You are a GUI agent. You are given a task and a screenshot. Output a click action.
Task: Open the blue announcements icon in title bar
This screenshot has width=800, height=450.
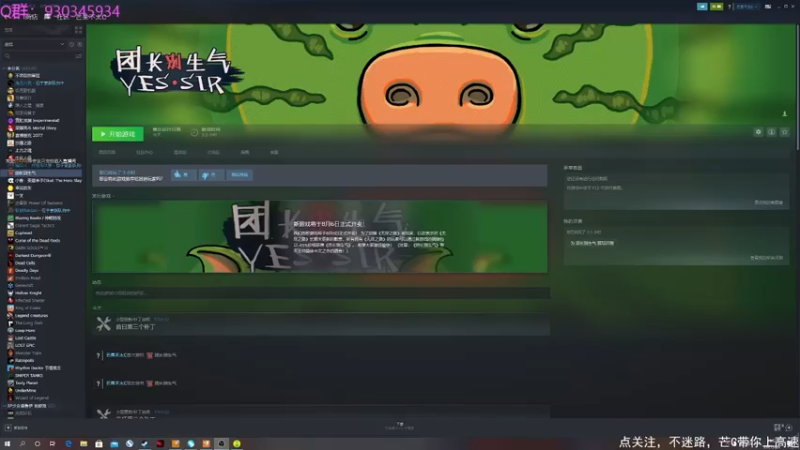(x=702, y=7)
